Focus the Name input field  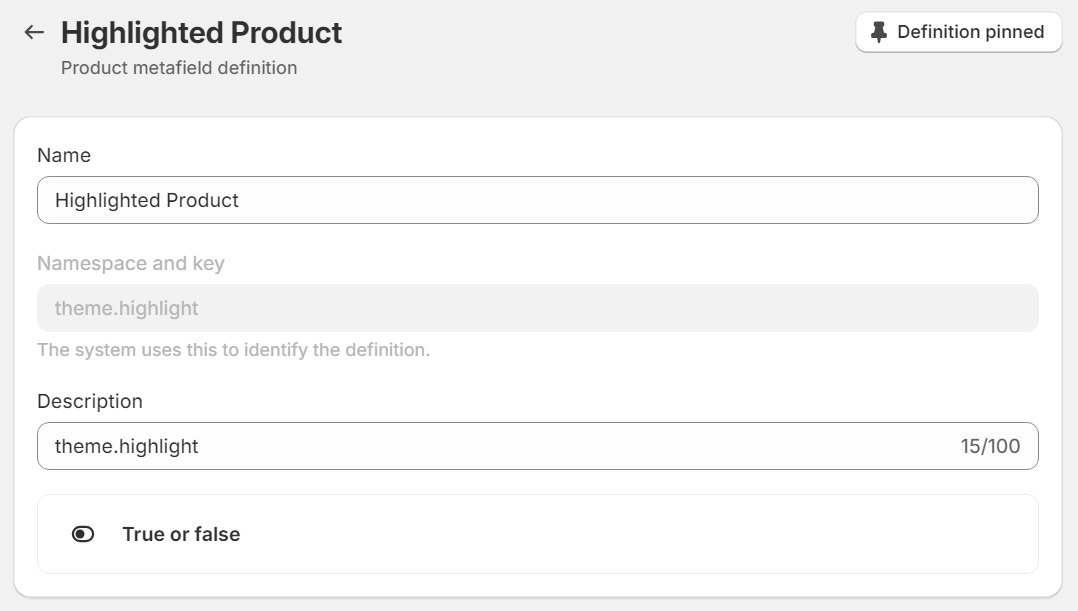(x=538, y=200)
